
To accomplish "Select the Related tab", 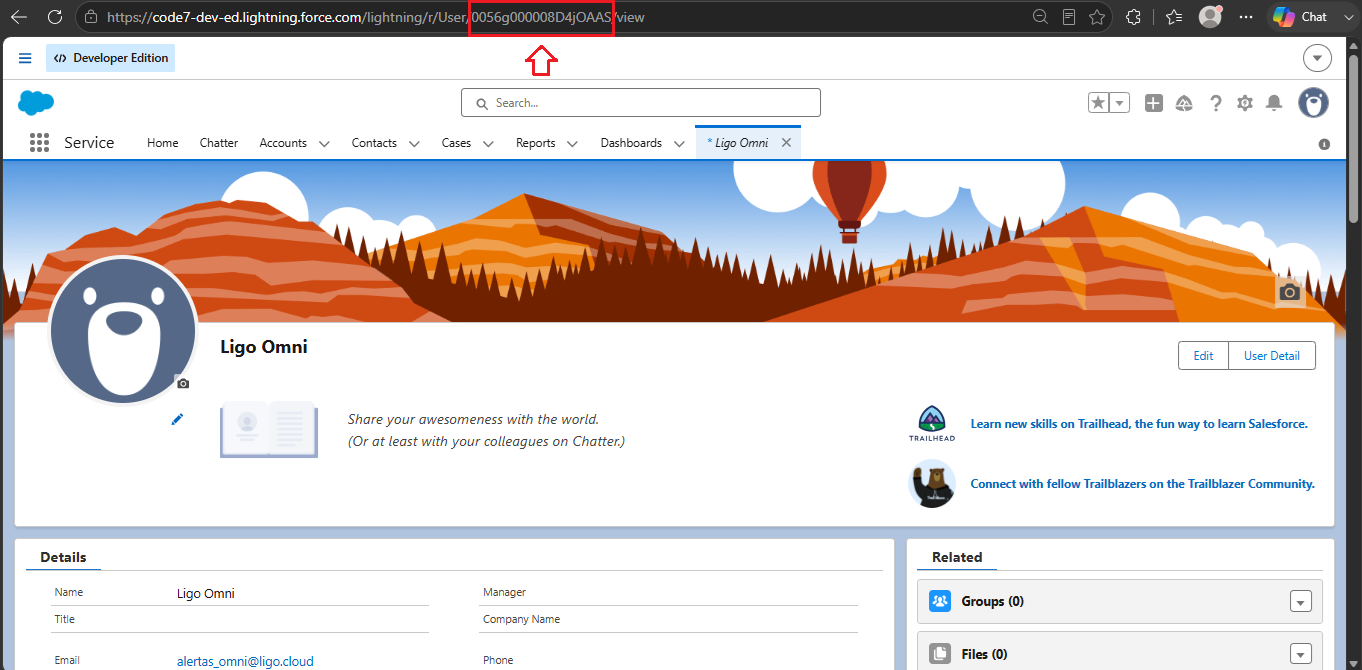I will pyautogui.click(x=957, y=557).
